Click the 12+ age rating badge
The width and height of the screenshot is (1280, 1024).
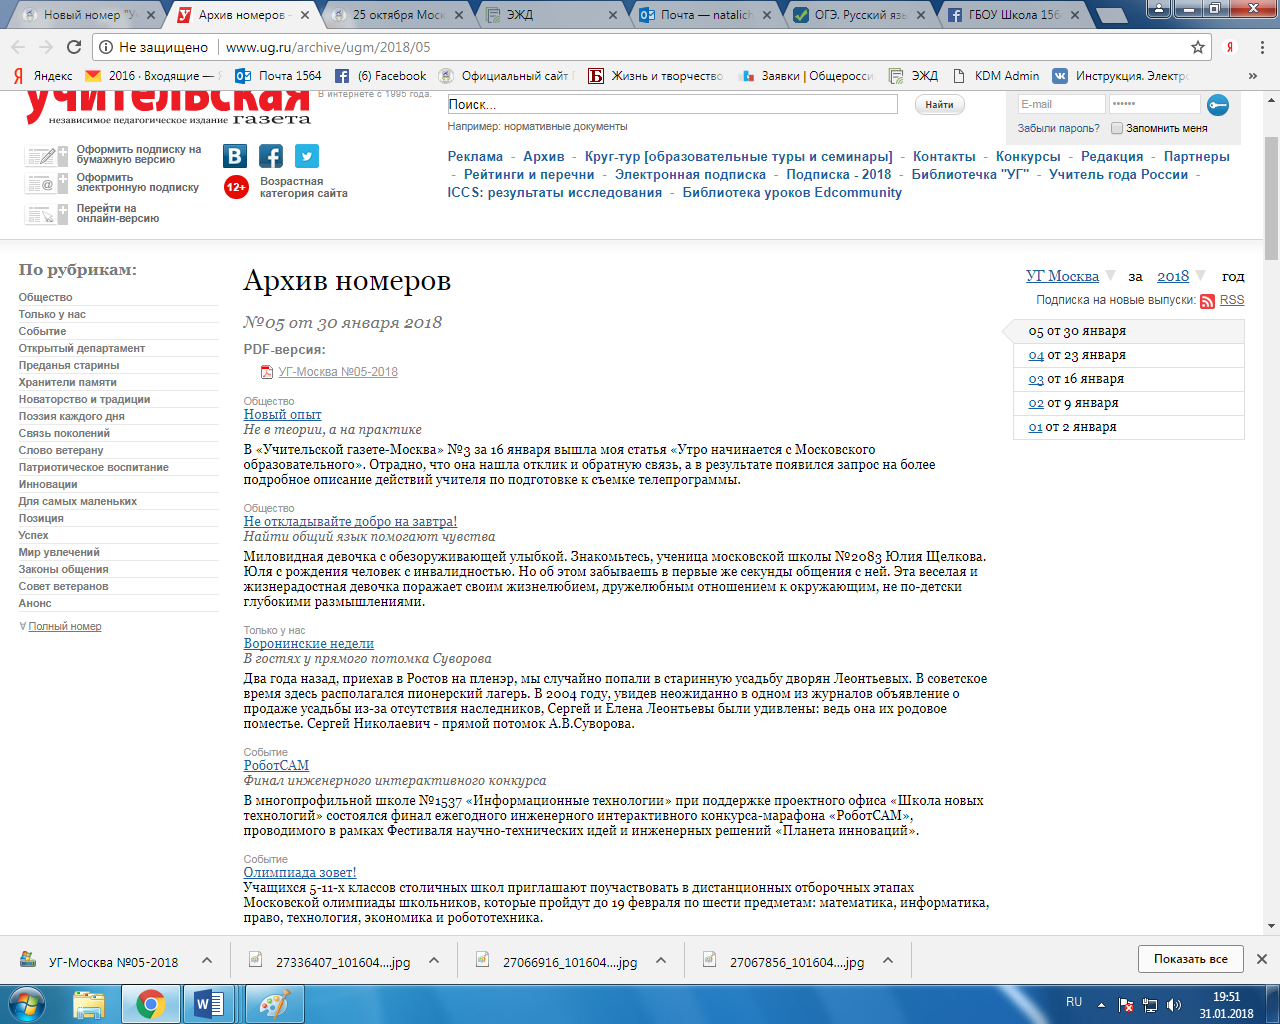[236, 186]
